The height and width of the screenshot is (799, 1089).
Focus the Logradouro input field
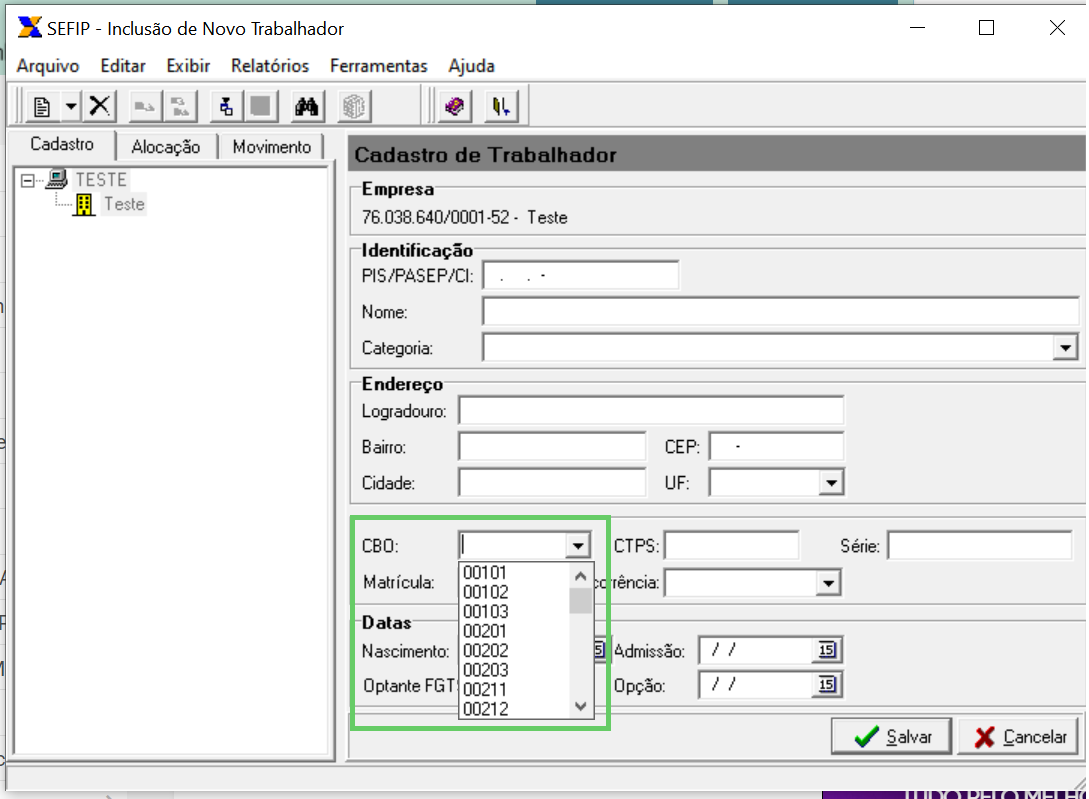[651, 411]
